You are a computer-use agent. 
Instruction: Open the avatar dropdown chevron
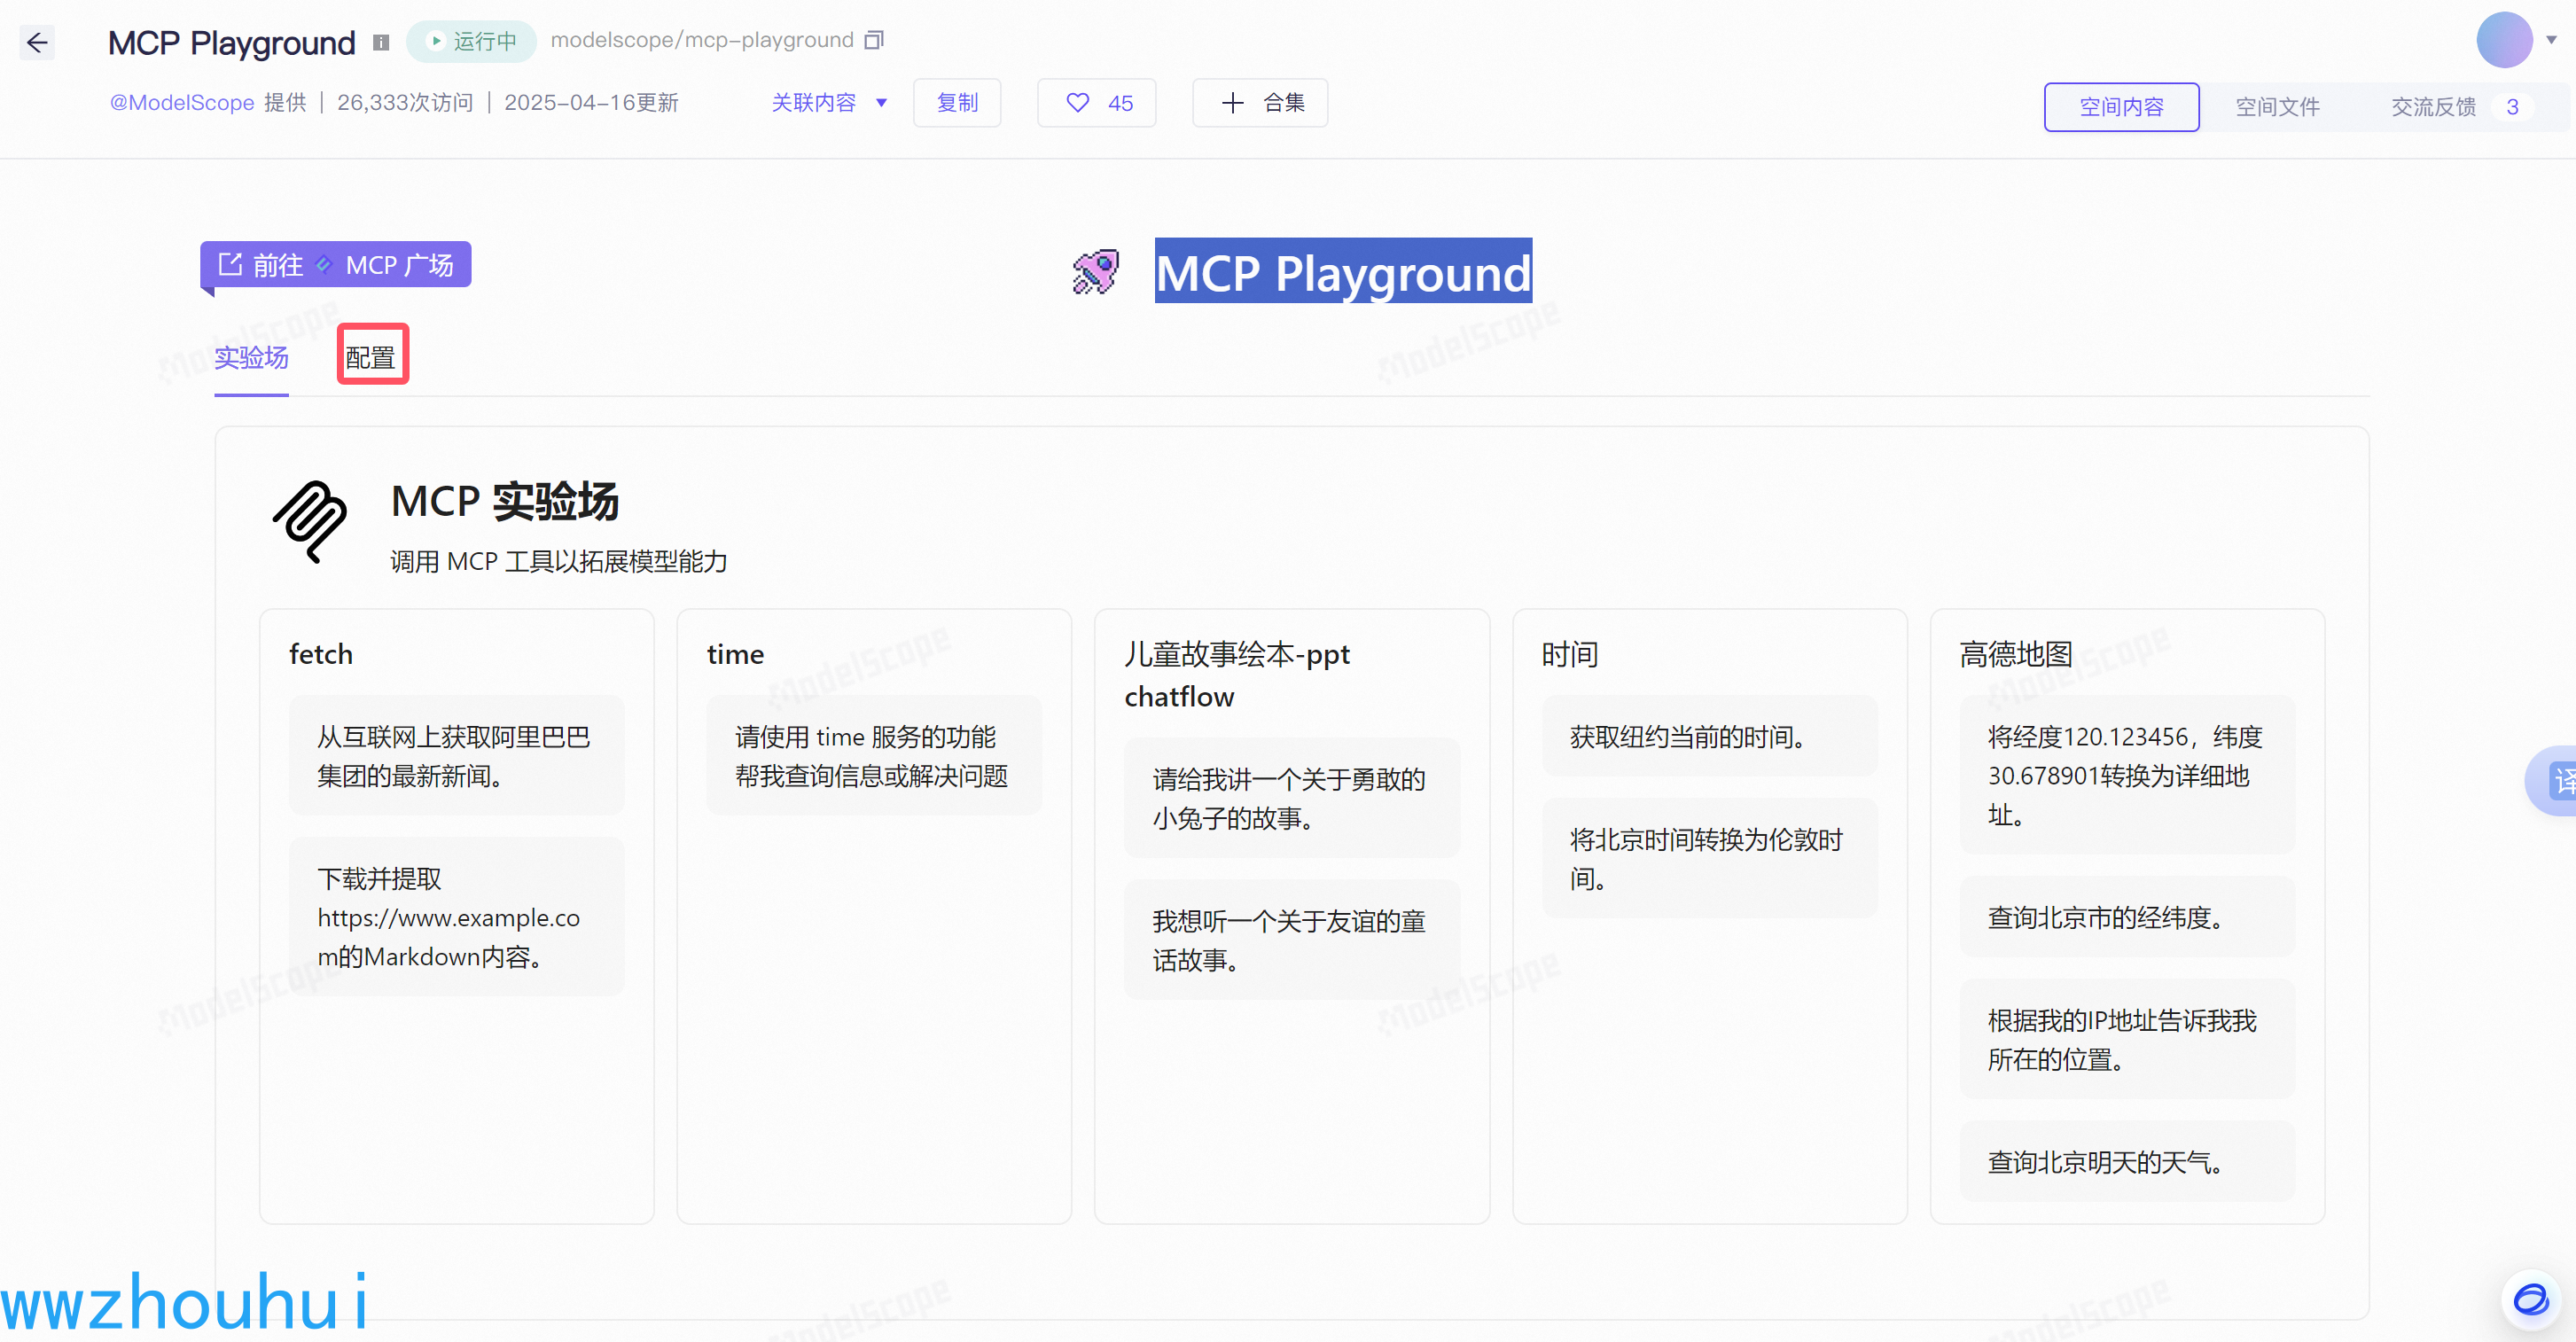(x=2553, y=42)
